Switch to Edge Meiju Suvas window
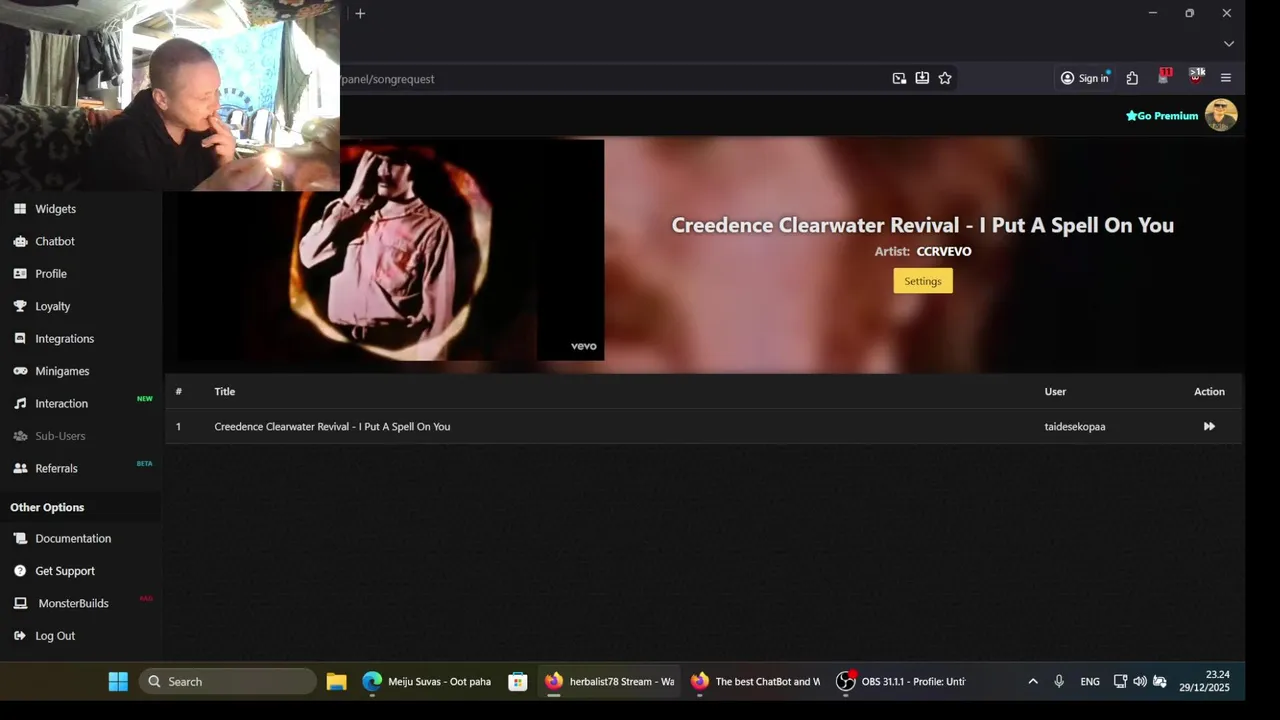The height and width of the screenshot is (720, 1280). pyautogui.click(x=427, y=682)
